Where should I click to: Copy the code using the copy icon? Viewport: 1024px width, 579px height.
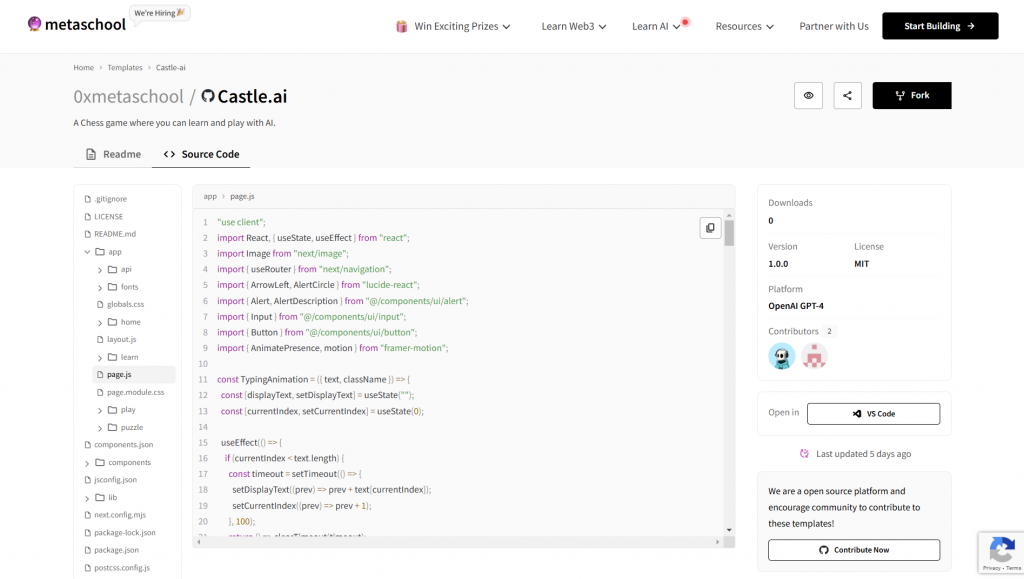tap(710, 228)
